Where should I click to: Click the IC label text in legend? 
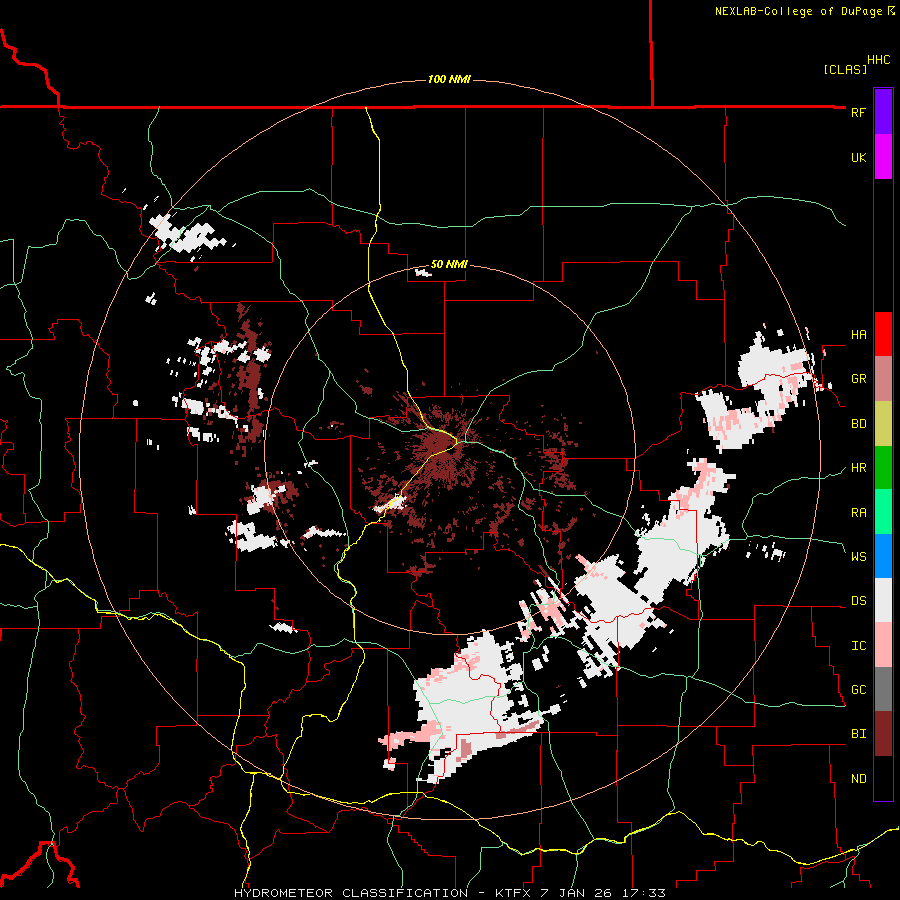(x=858, y=645)
